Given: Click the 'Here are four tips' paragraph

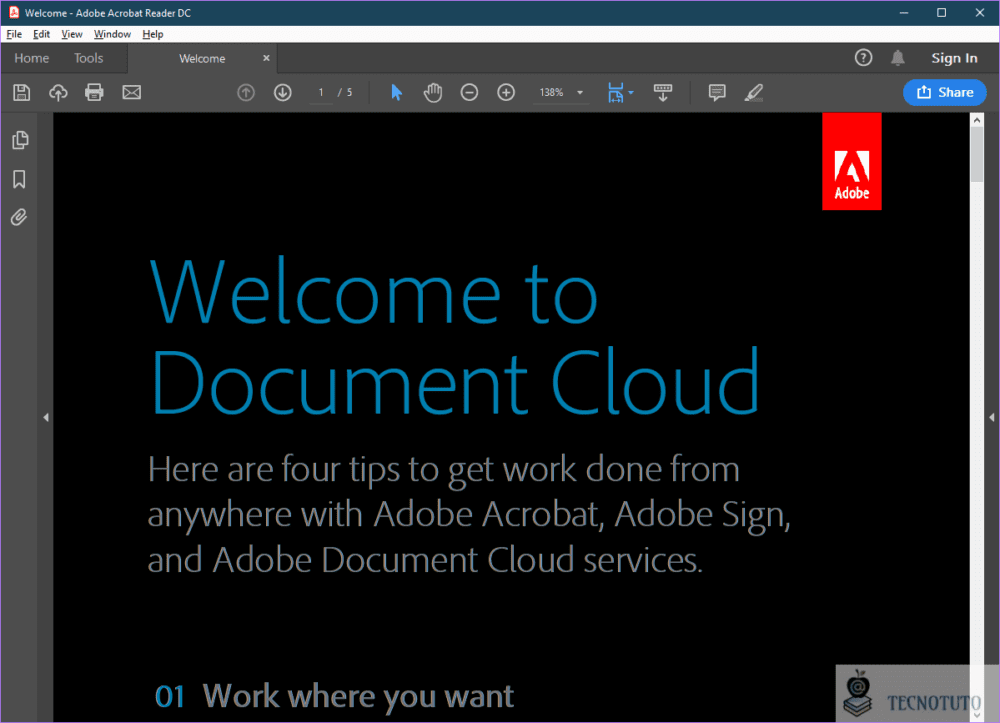Looking at the screenshot, I should pyautogui.click(x=469, y=515).
